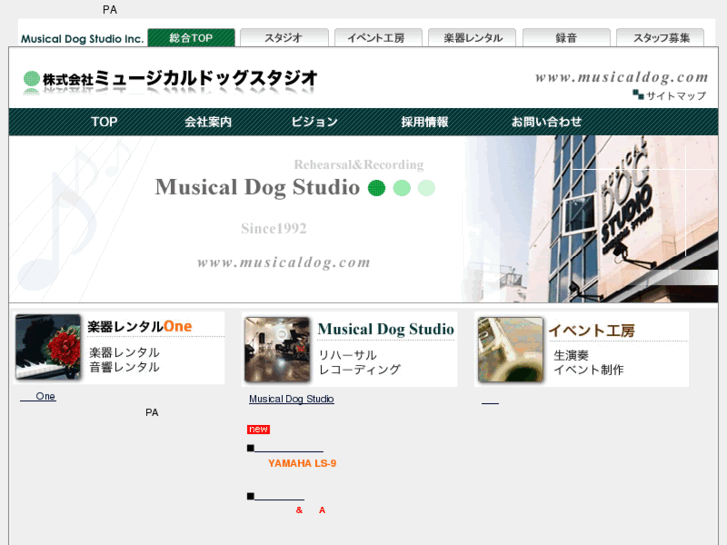Open 採用情報 in the navigation bar
Image resolution: width=727 pixels, height=545 pixels.
[x=424, y=122]
